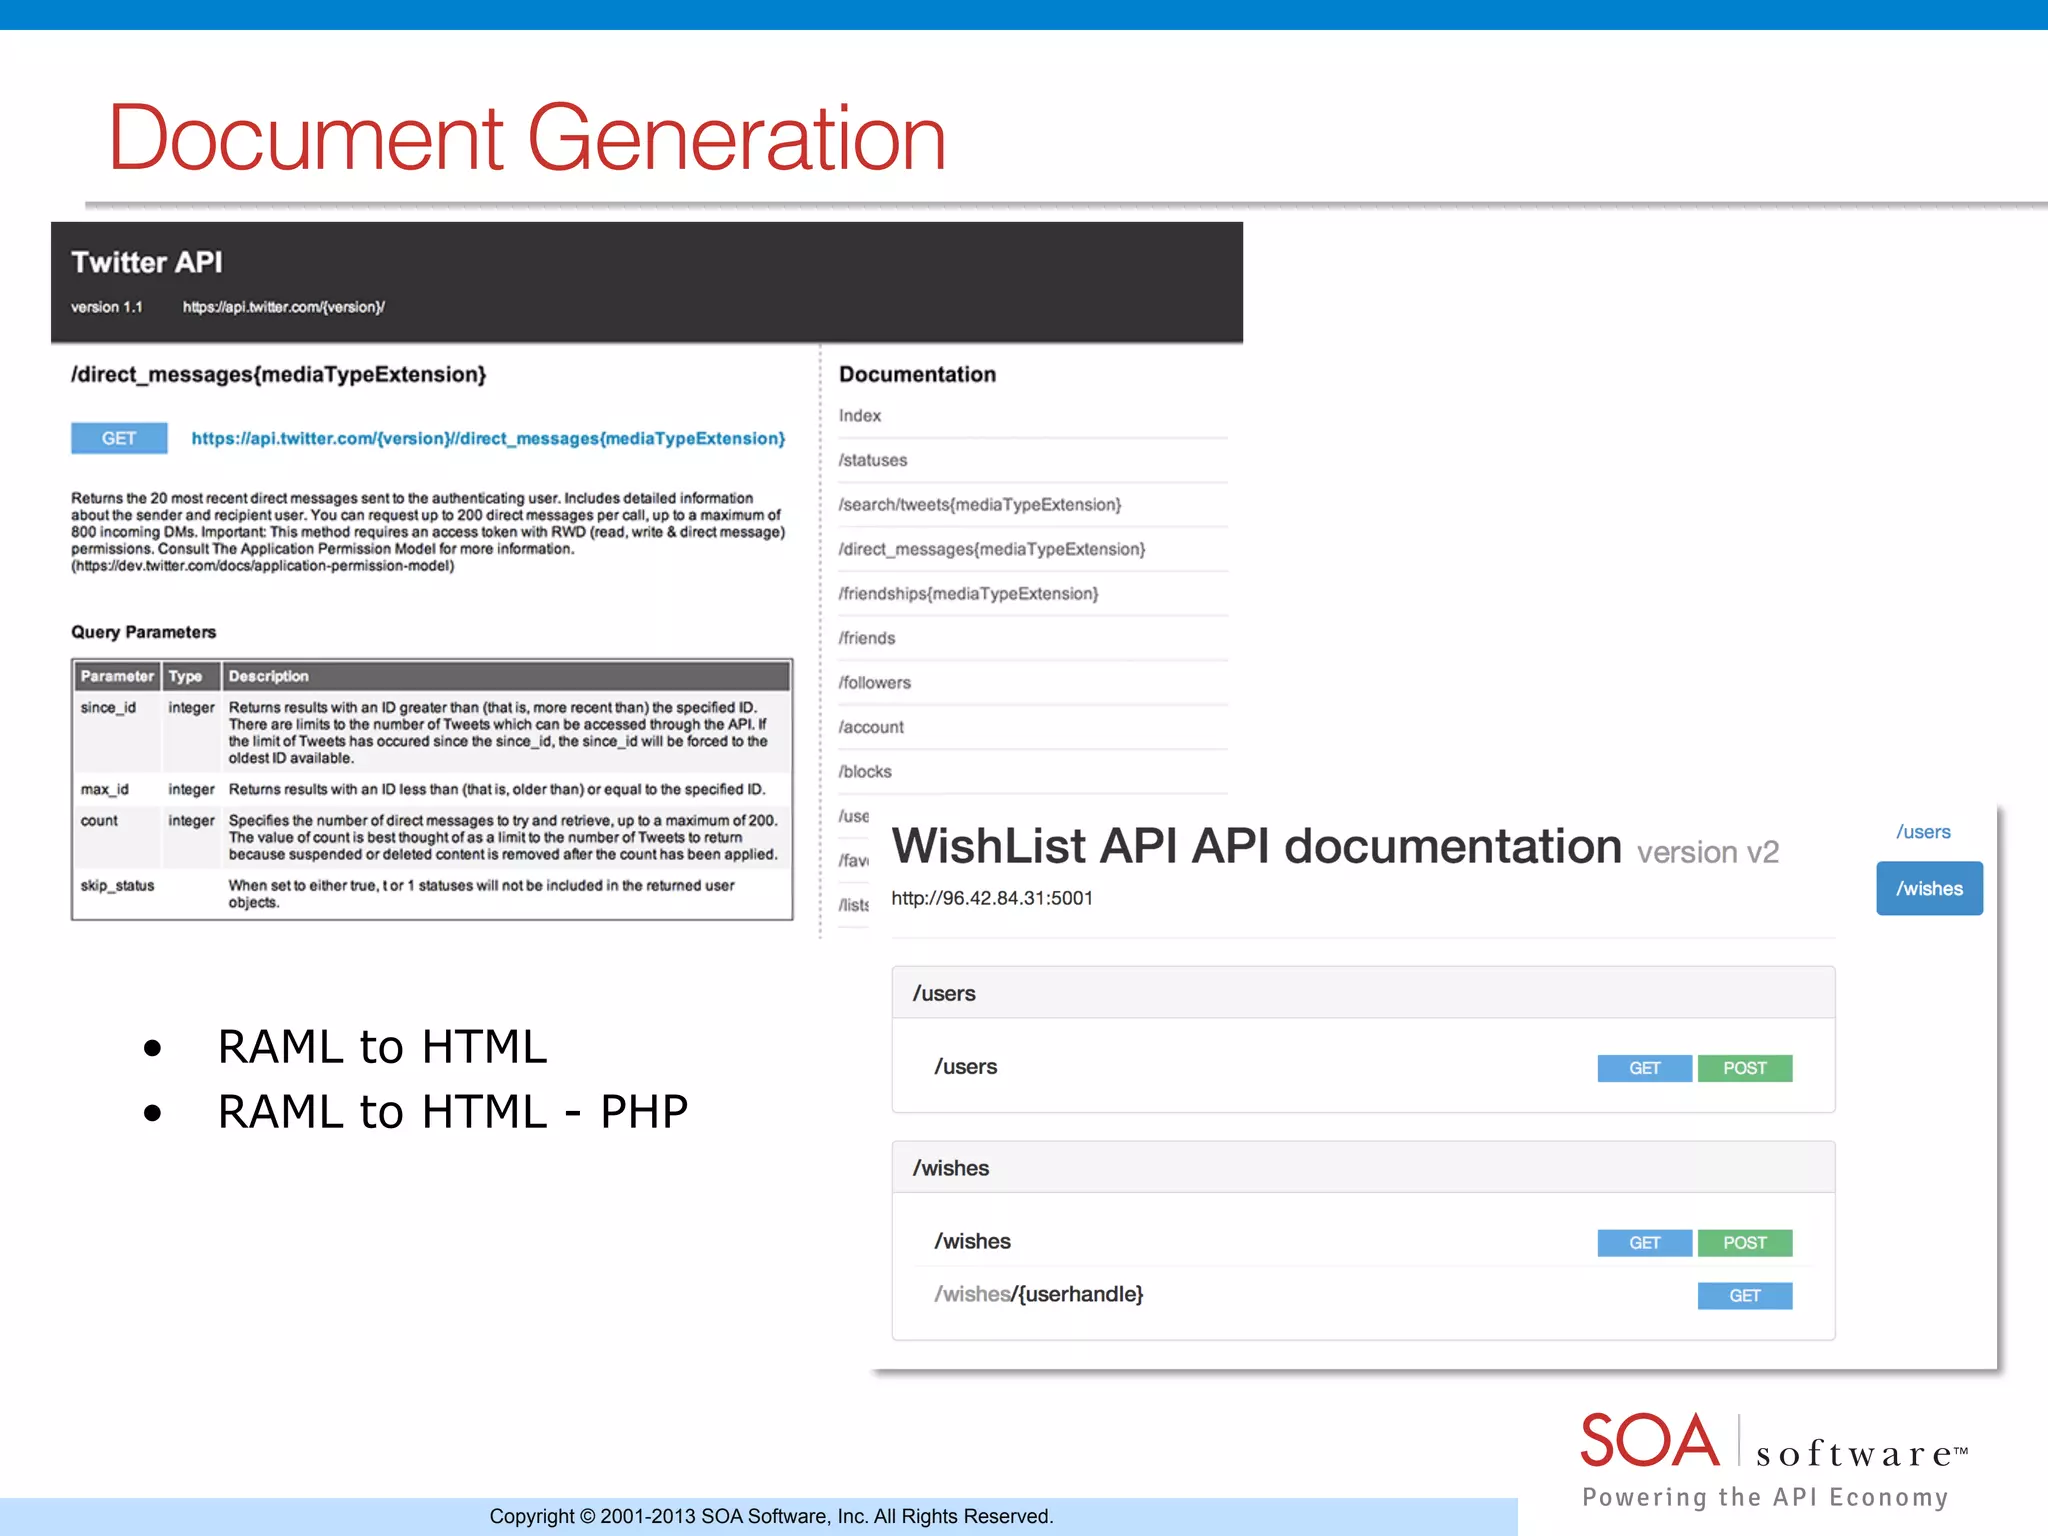2048x1536 pixels.
Task: Click the Type column header
Action: pos(191,676)
